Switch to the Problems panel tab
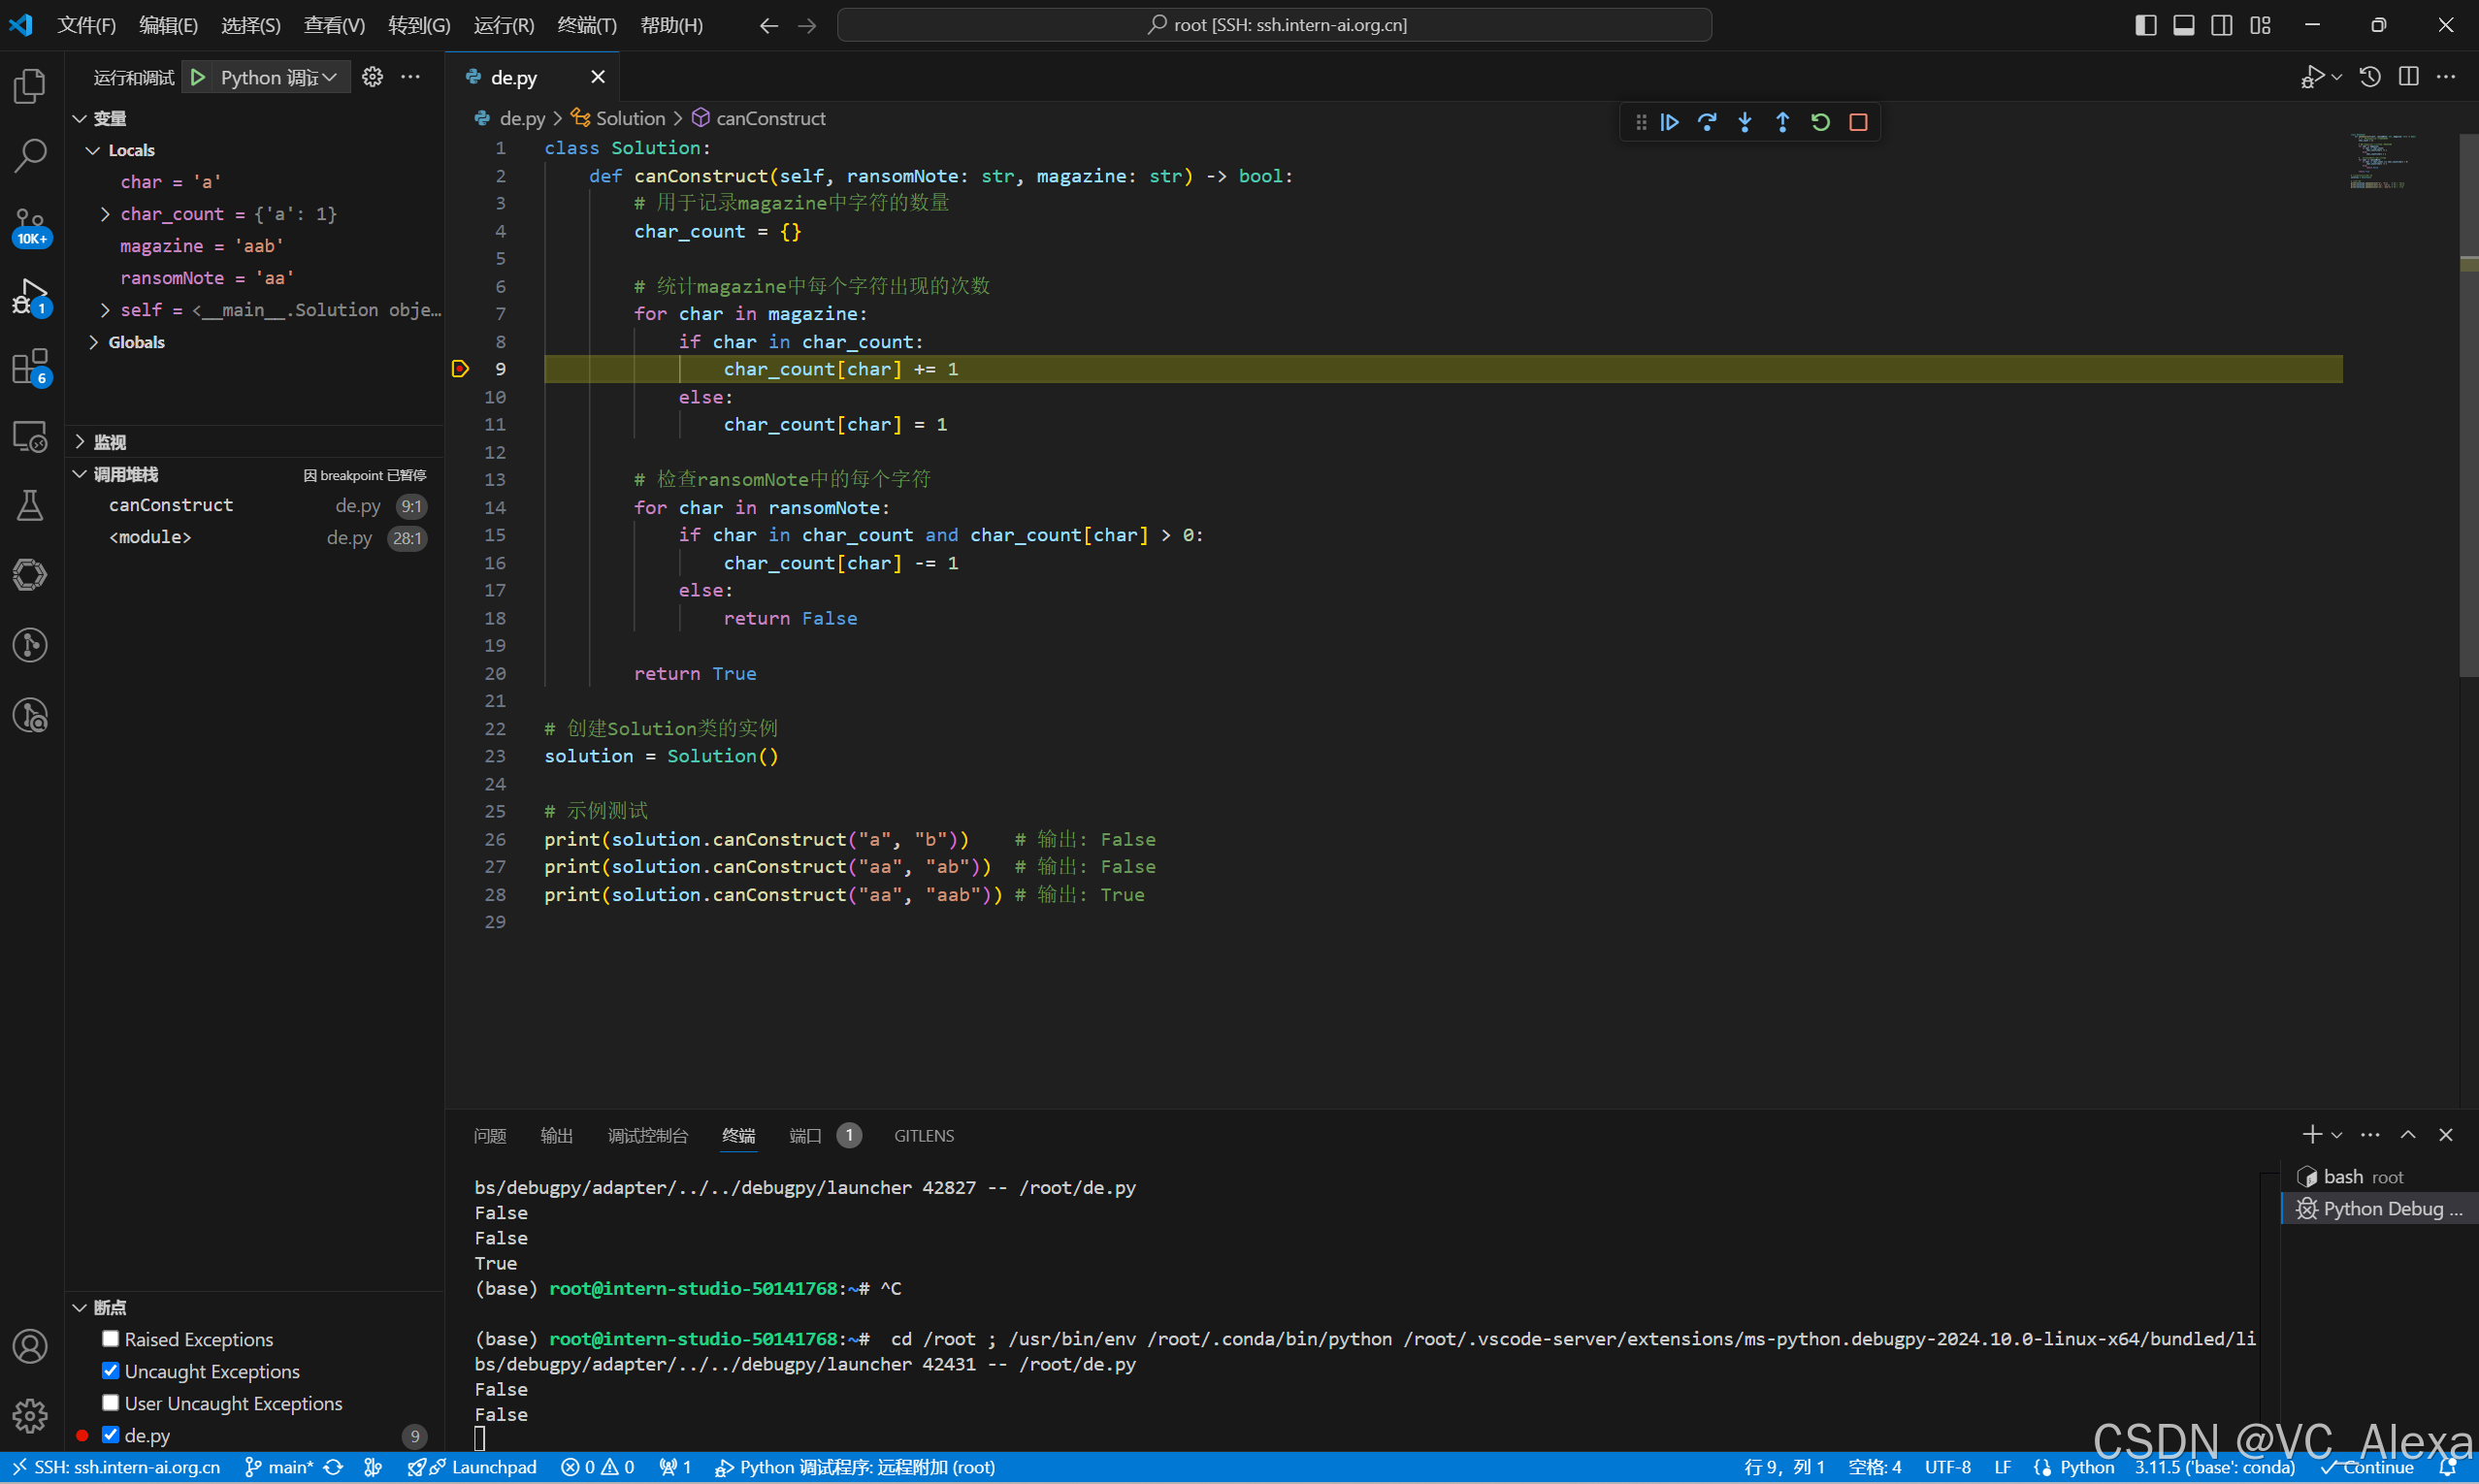Screen dimensions: 2479x1484 490,1135
